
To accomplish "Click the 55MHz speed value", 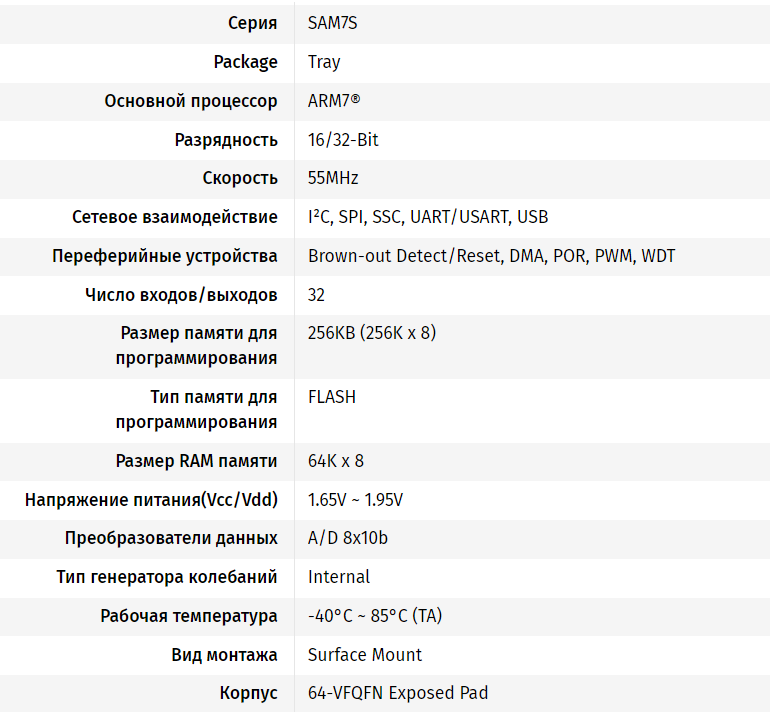I will (x=333, y=178).
